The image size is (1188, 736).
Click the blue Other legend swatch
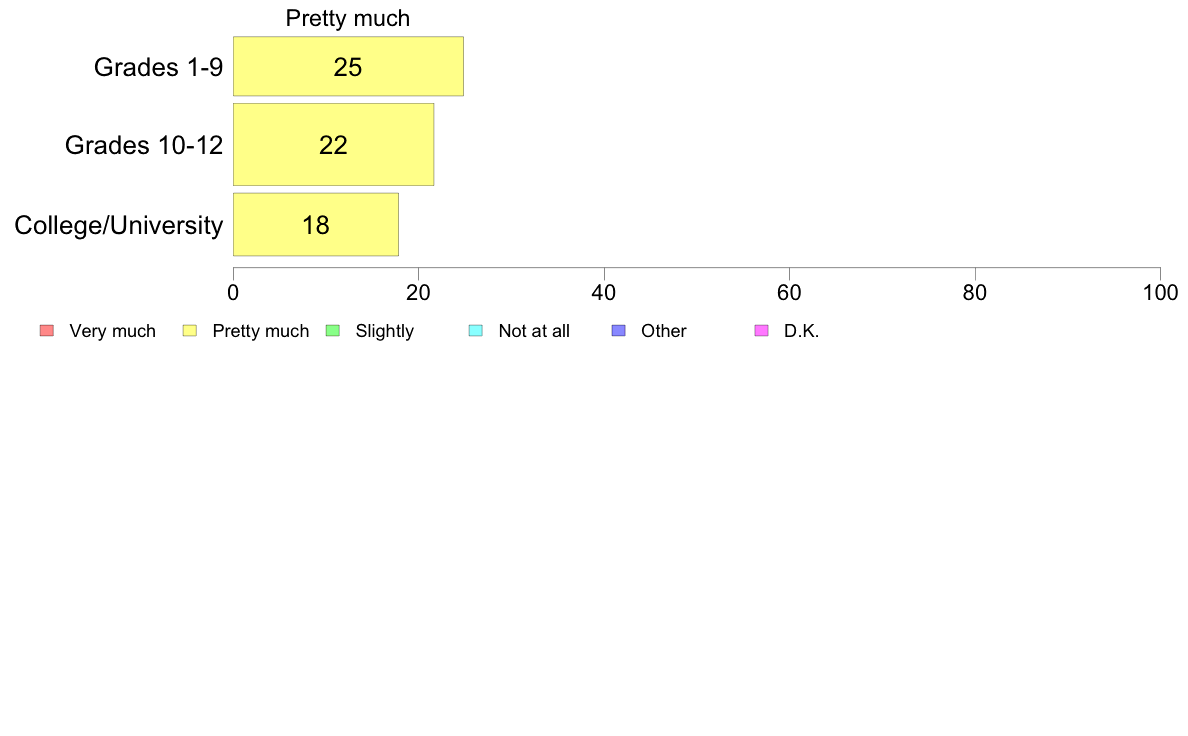618,330
